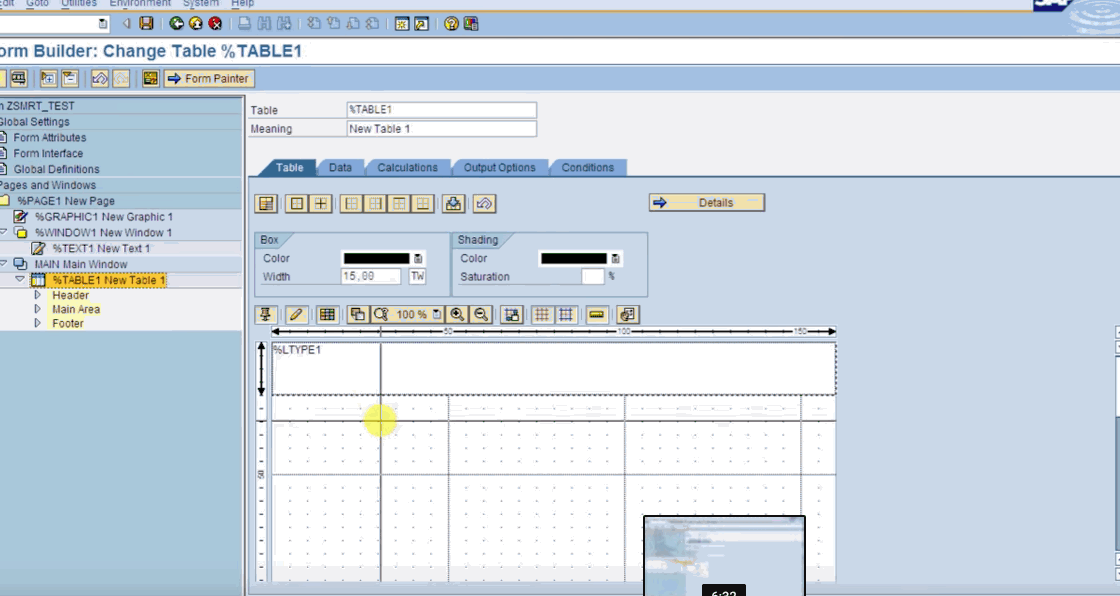The height and width of the screenshot is (596, 1120).
Task: Switch to the Output Options tab
Action: [x=499, y=167]
